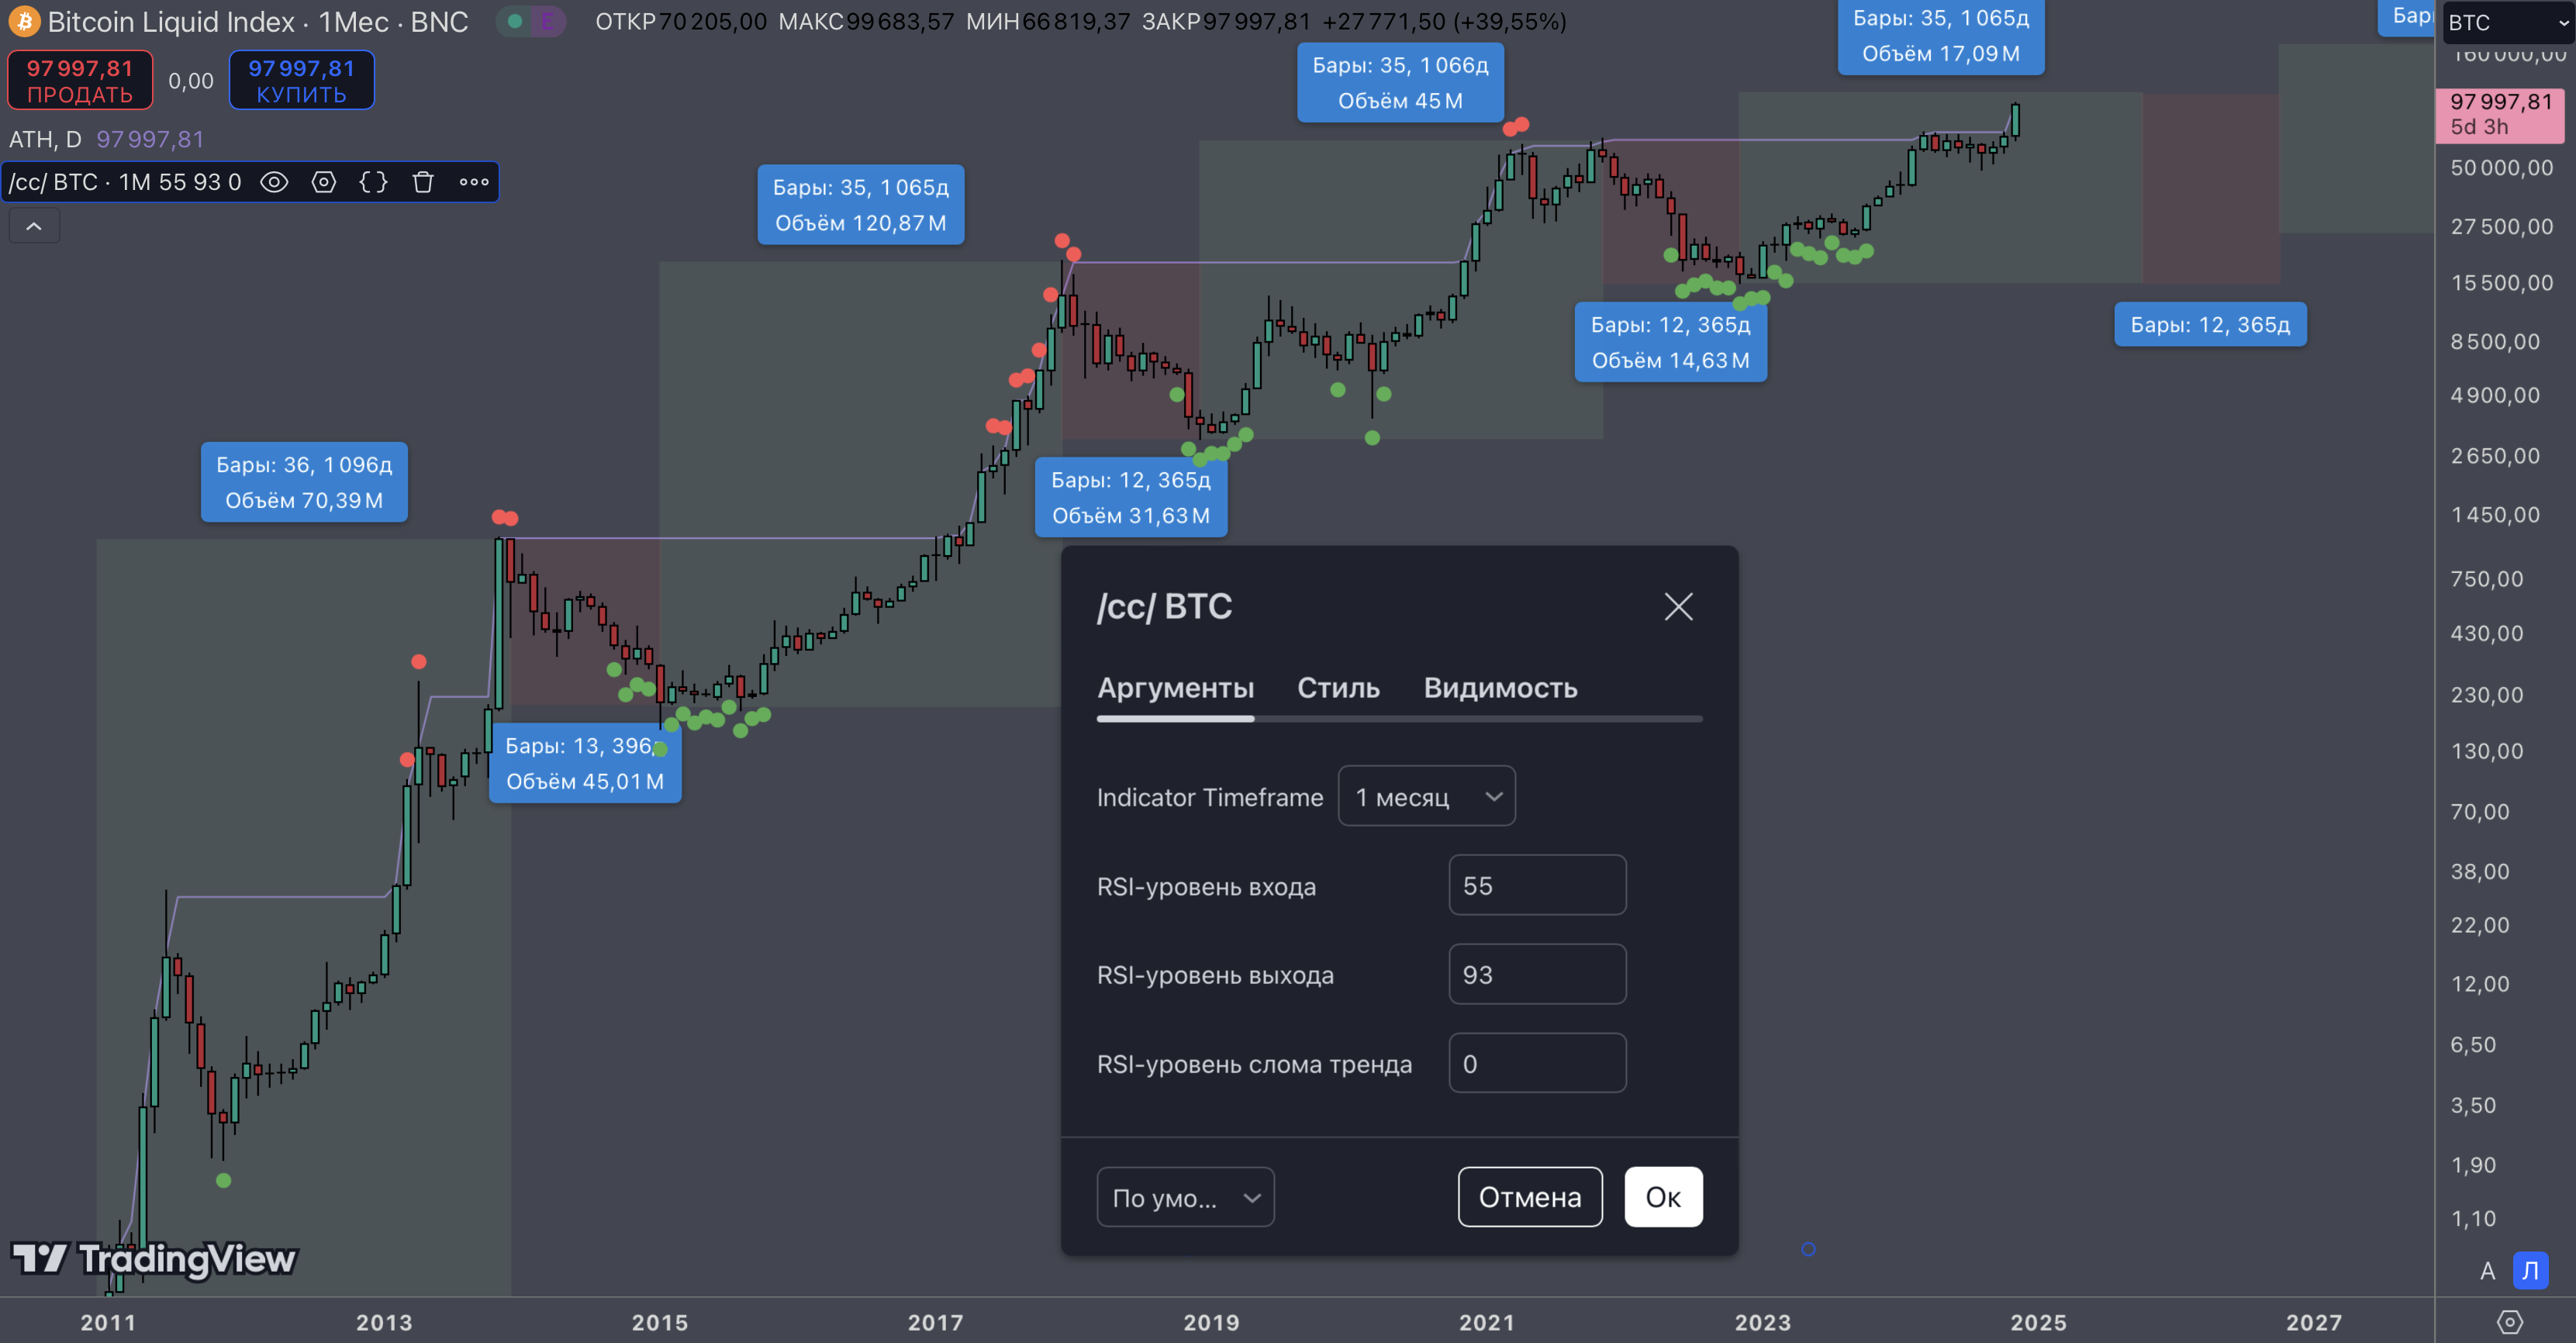The width and height of the screenshot is (2576, 1343).
Task: Click the Bitcoin symbol logo icon
Action: click(24, 21)
